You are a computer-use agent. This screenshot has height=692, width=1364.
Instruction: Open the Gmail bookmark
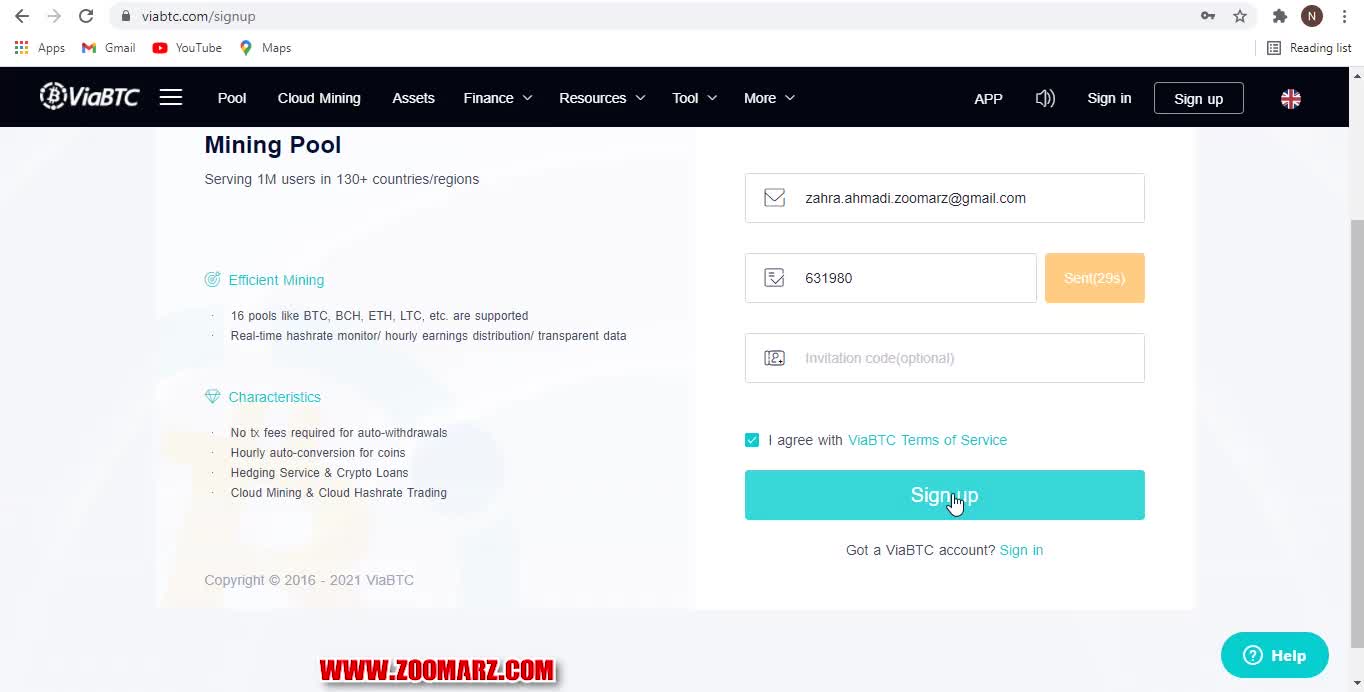[108, 48]
